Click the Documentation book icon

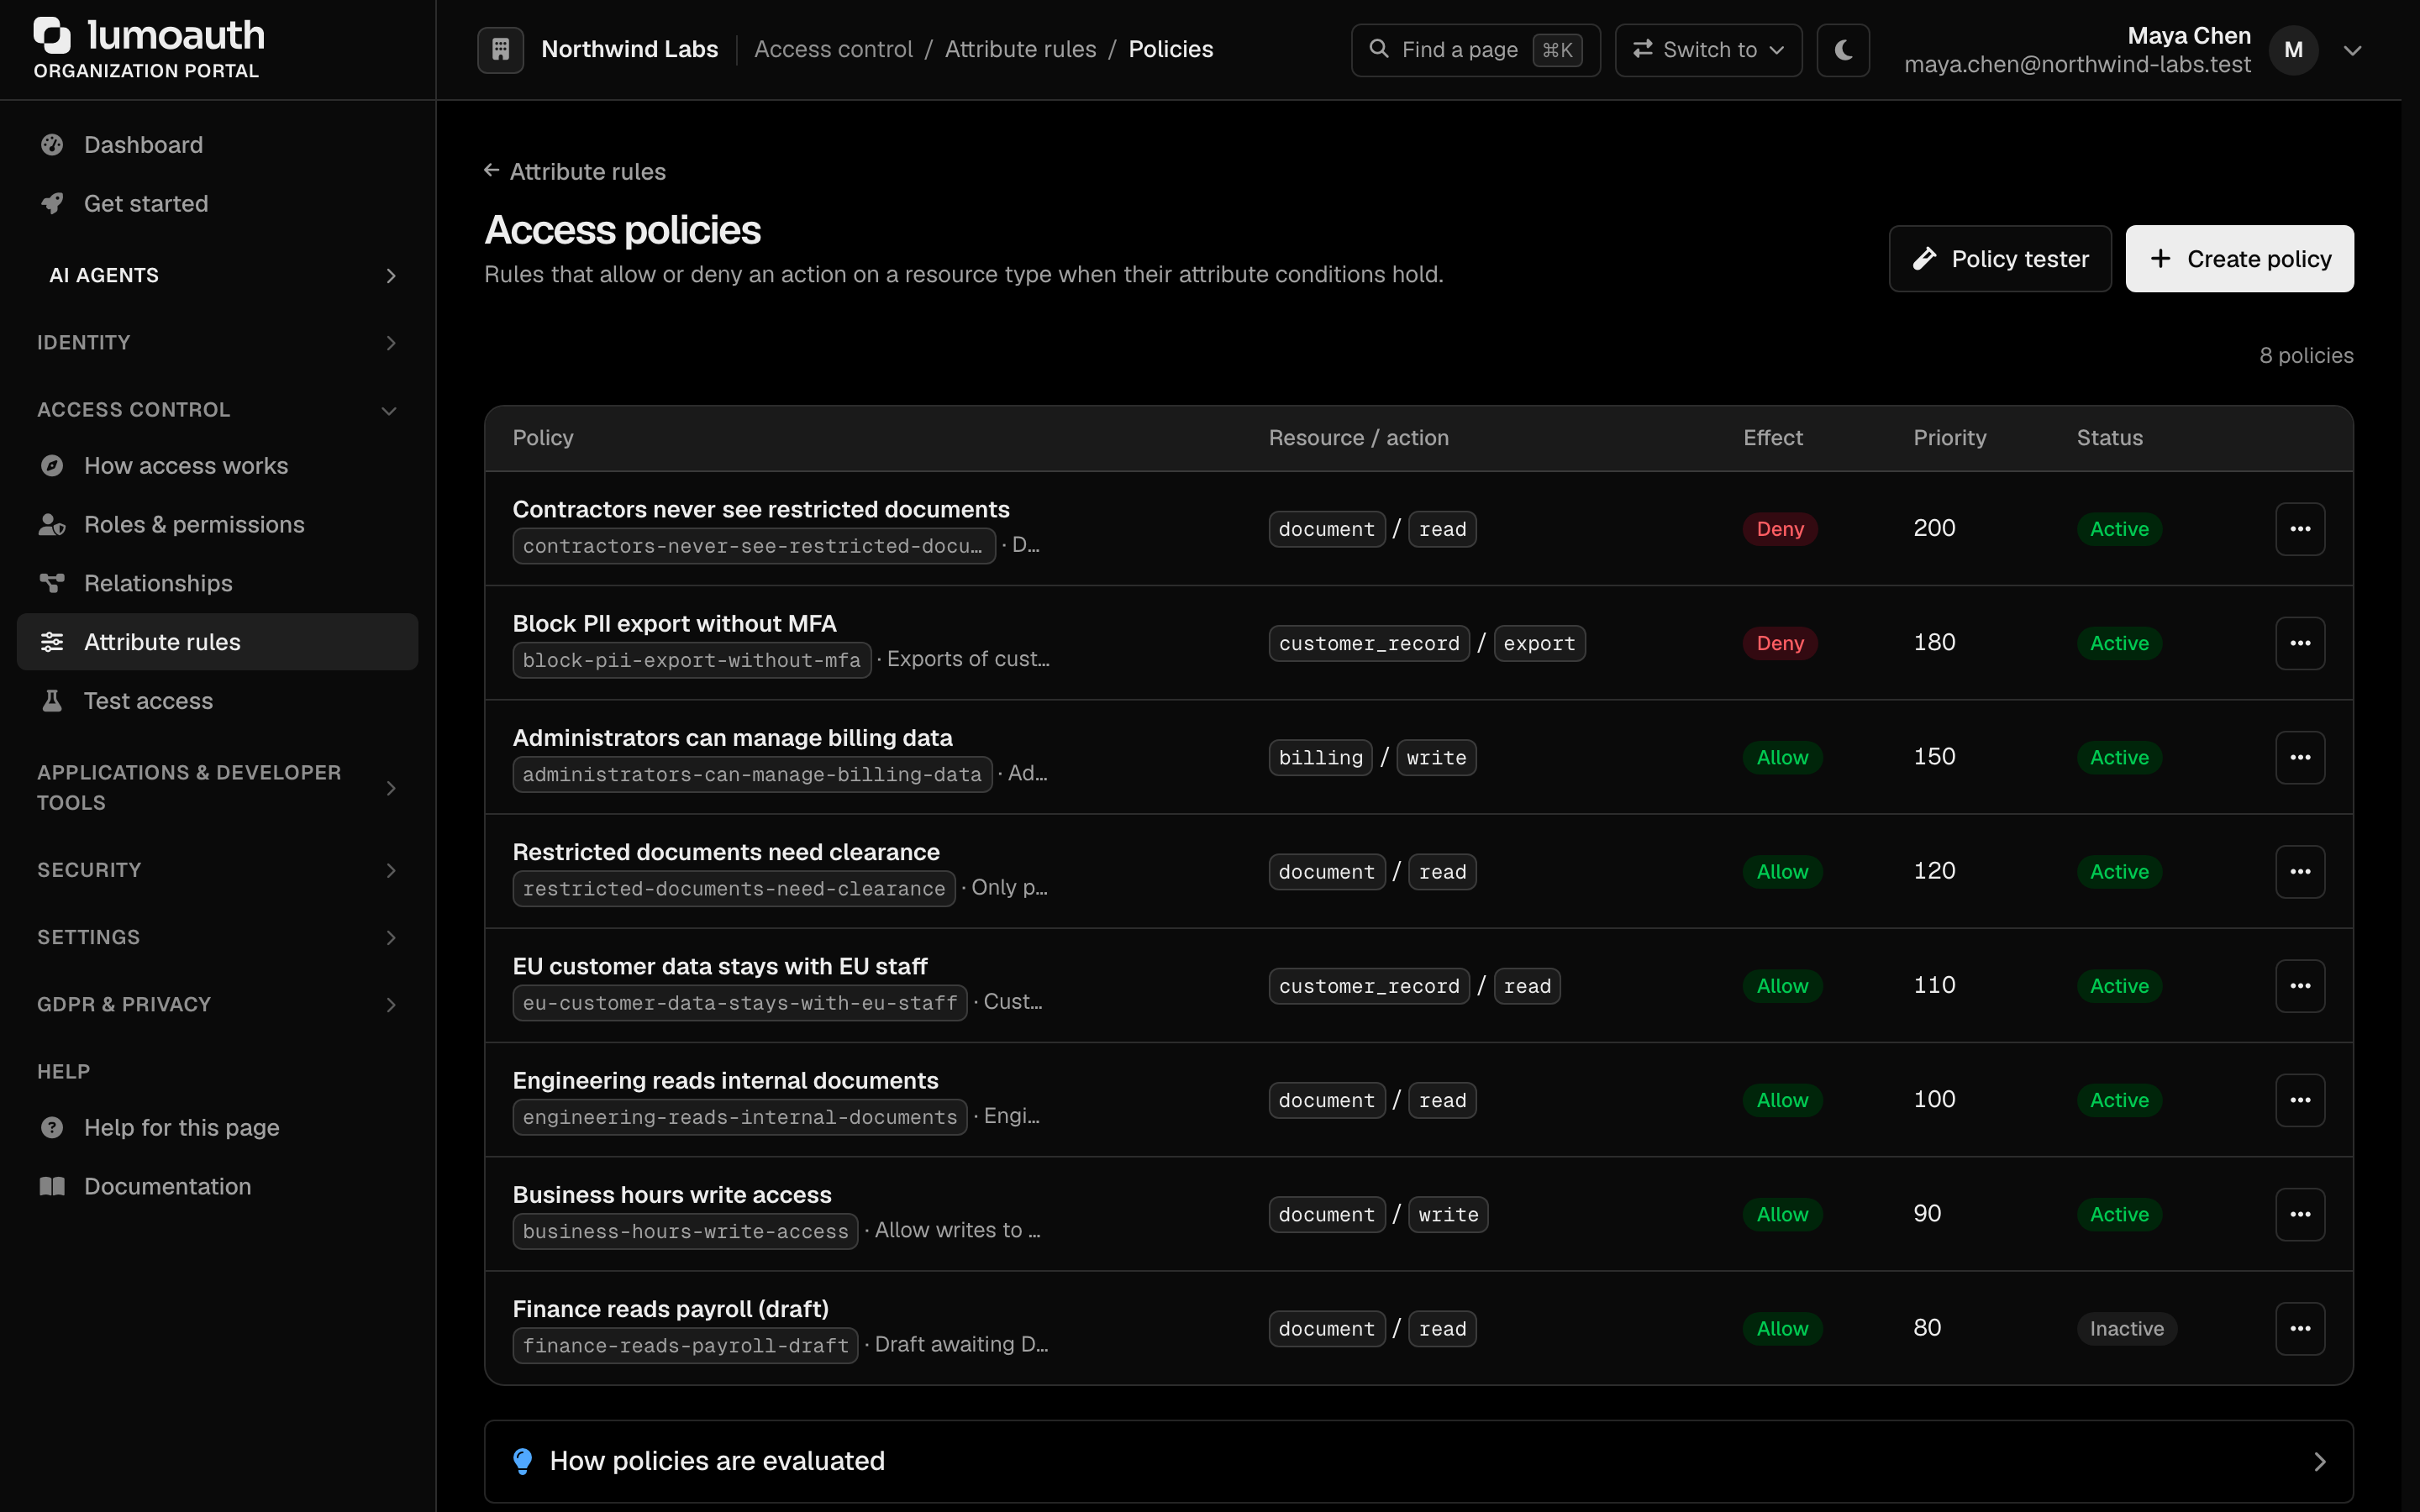(x=52, y=1186)
